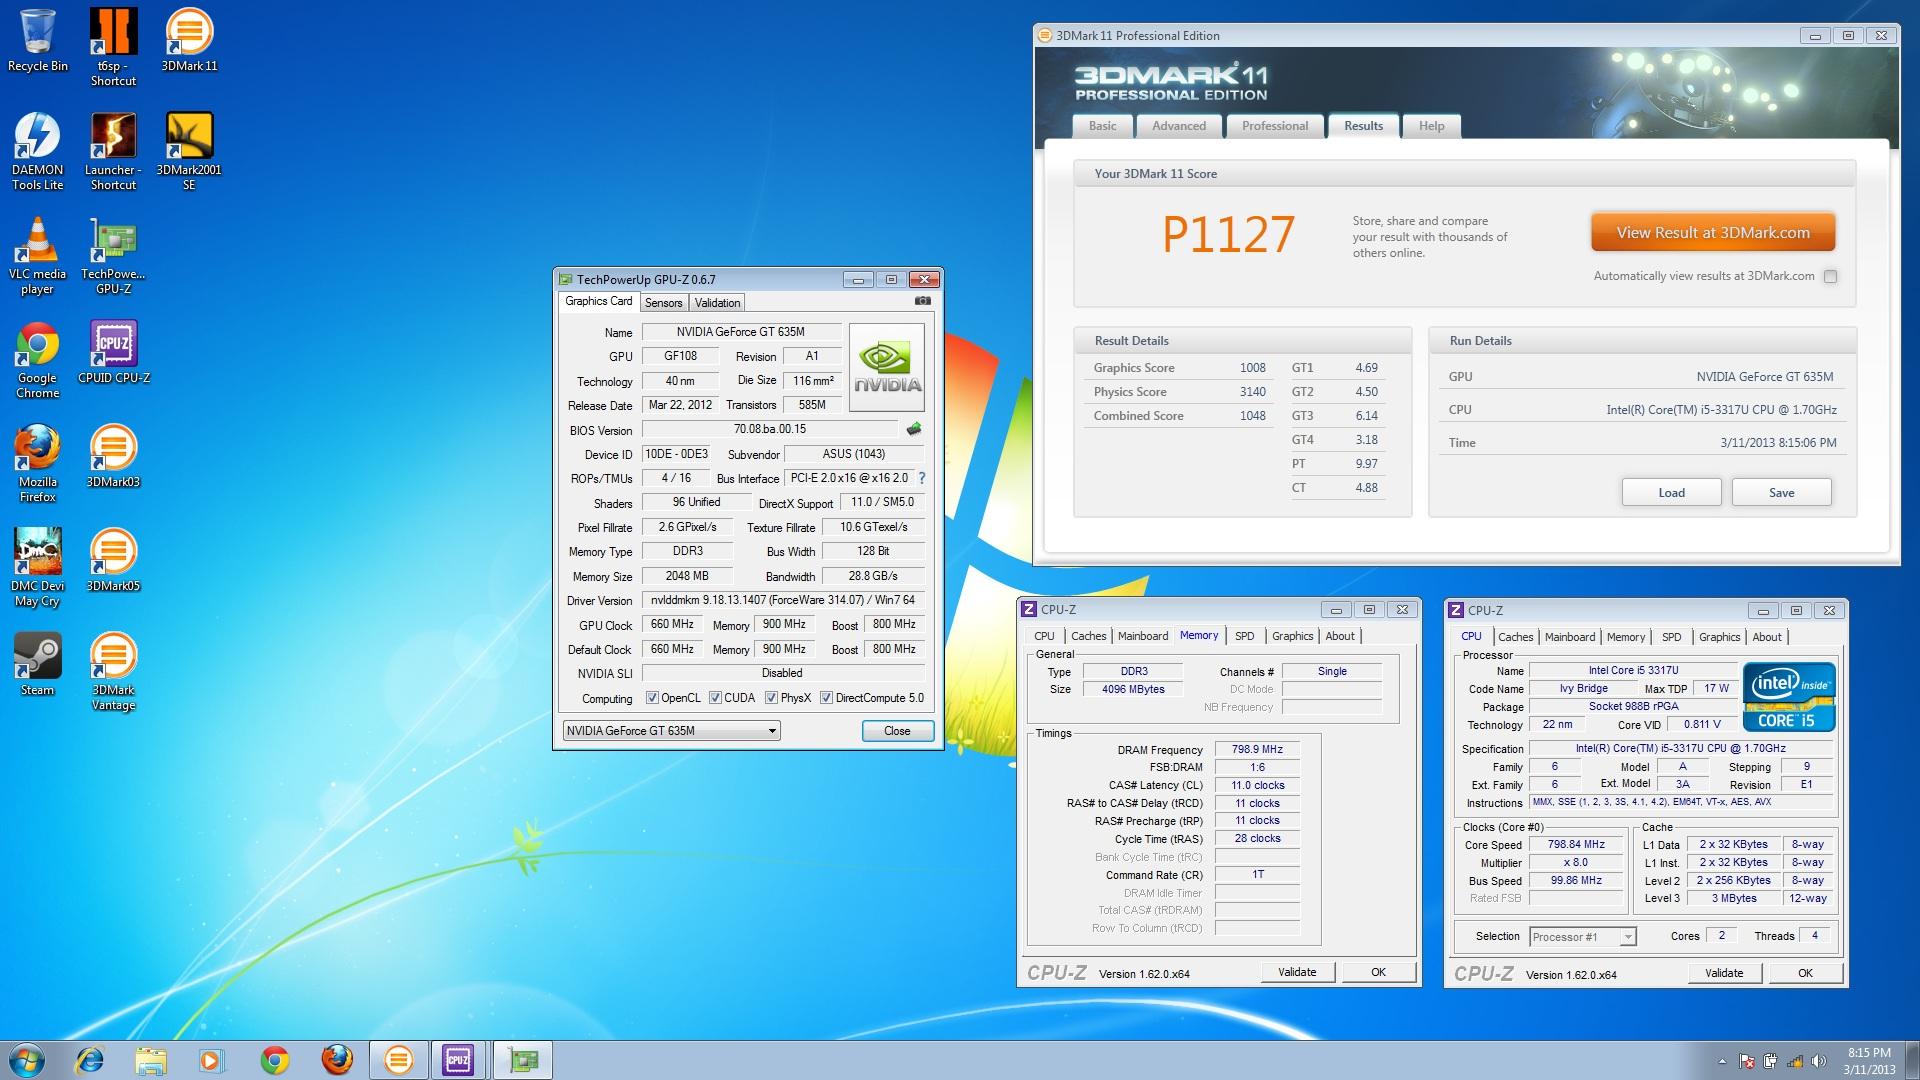The height and width of the screenshot is (1080, 1920).
Task: Click View Result at 3DMark.com button
Action: point(1713,233)
